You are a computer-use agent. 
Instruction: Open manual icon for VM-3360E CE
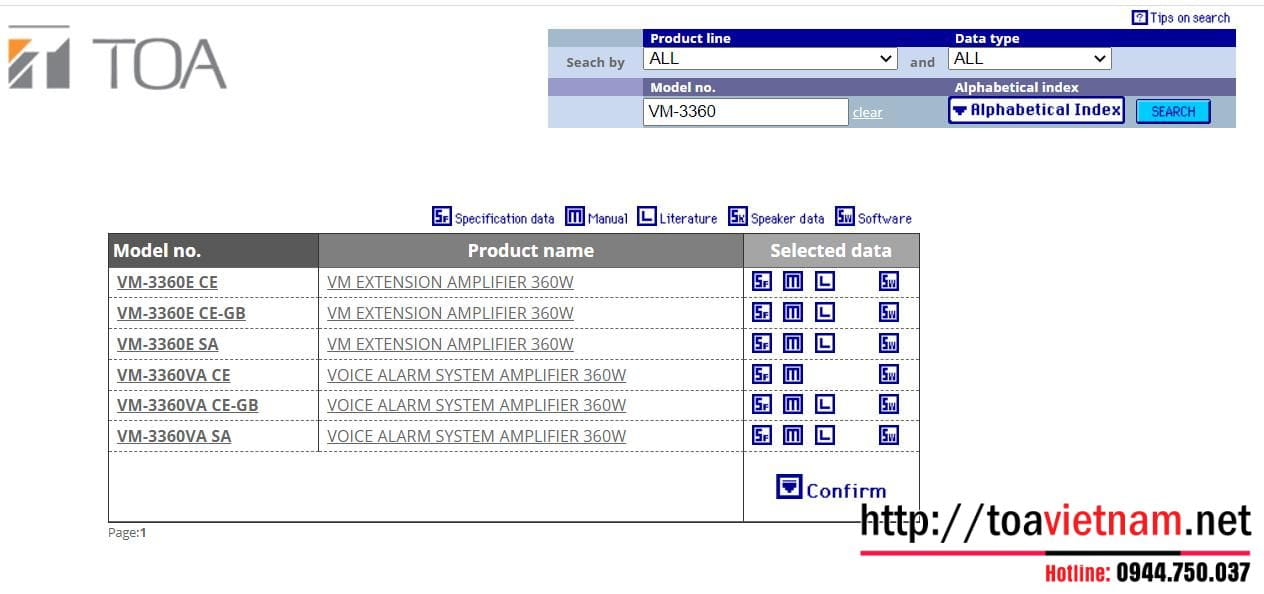coord(793,282)
